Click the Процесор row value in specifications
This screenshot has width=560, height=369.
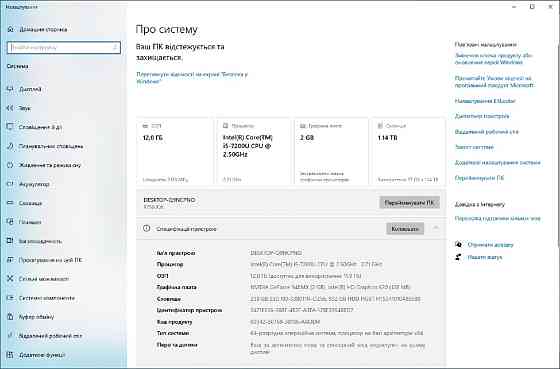click(316, 264)
